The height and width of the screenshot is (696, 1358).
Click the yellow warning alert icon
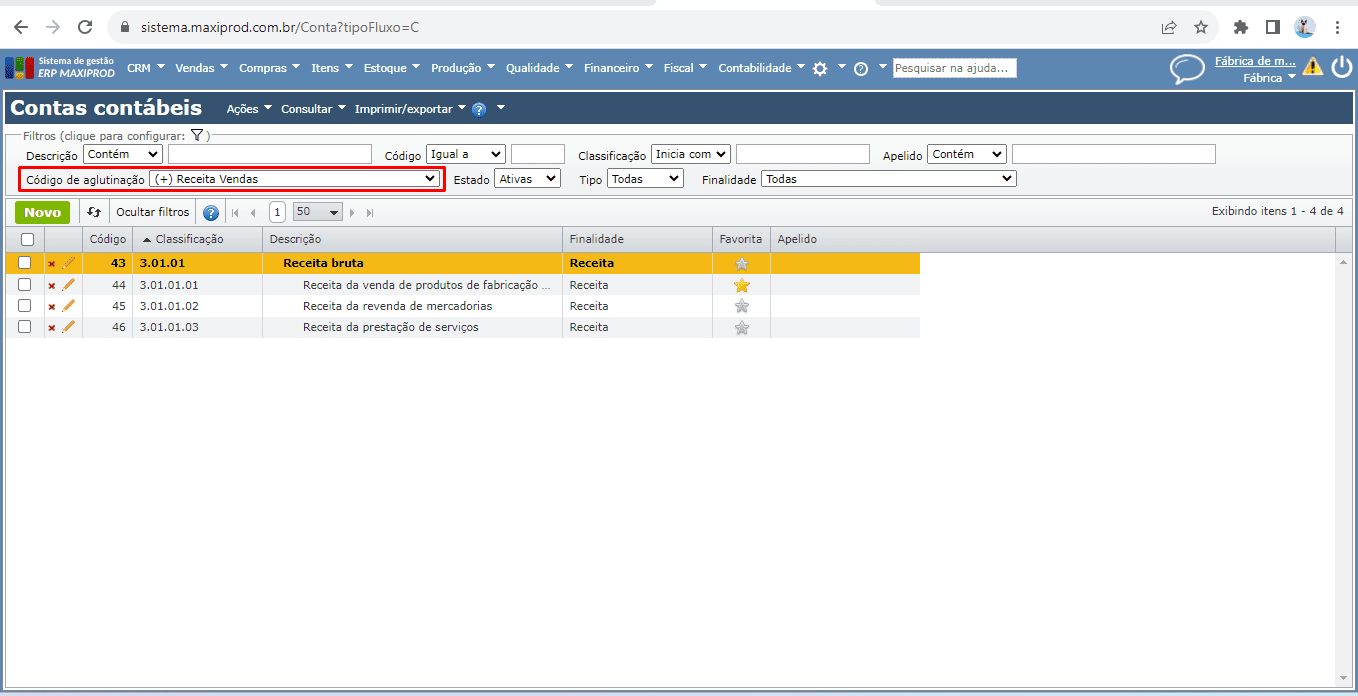[x=1312, y=67]
